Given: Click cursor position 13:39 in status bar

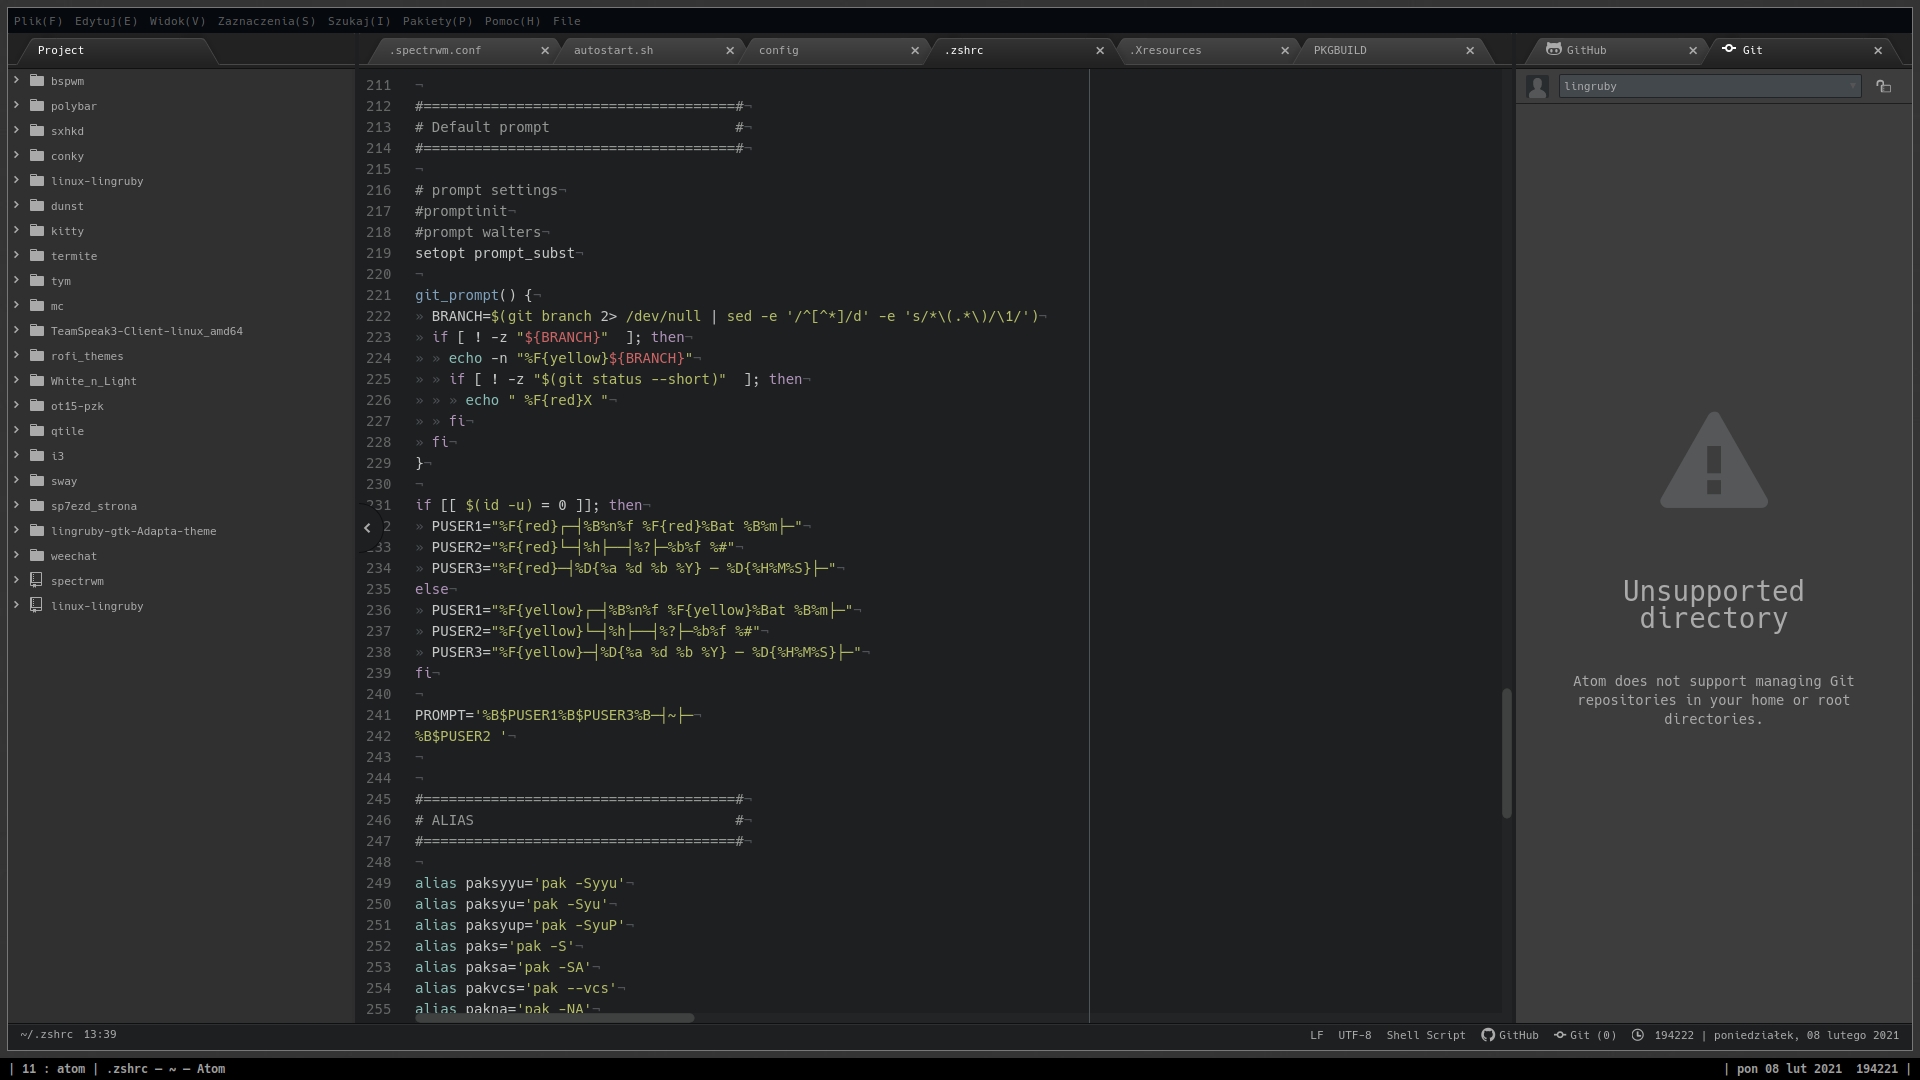Looking at the screenshot, I should tap(100, 1034).
